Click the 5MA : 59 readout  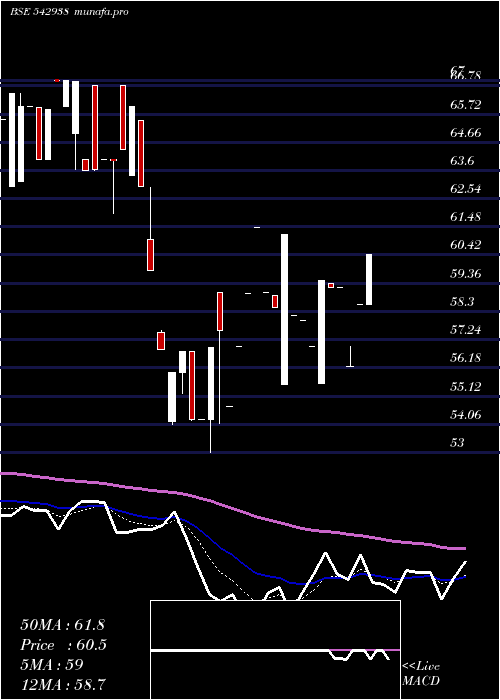[x=52, y=665]
